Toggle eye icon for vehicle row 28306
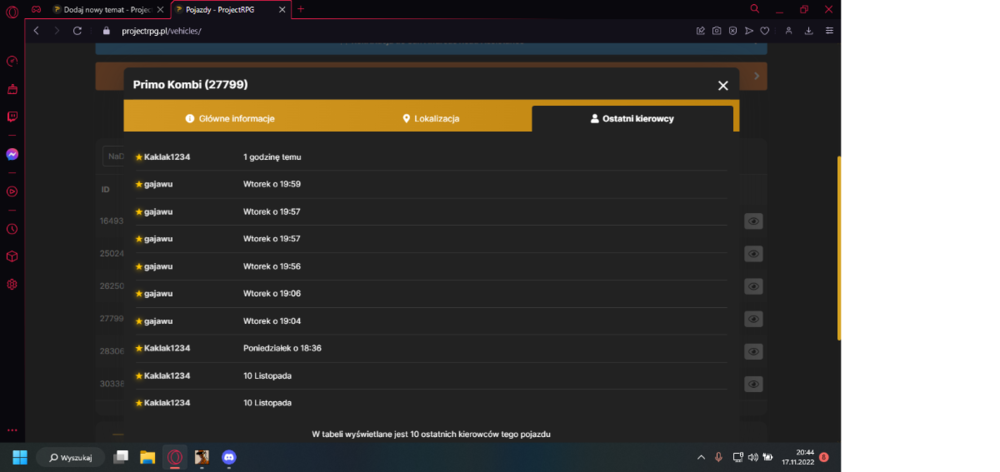Viewport: 1000px width, 472px height. [x=753, y=351]
